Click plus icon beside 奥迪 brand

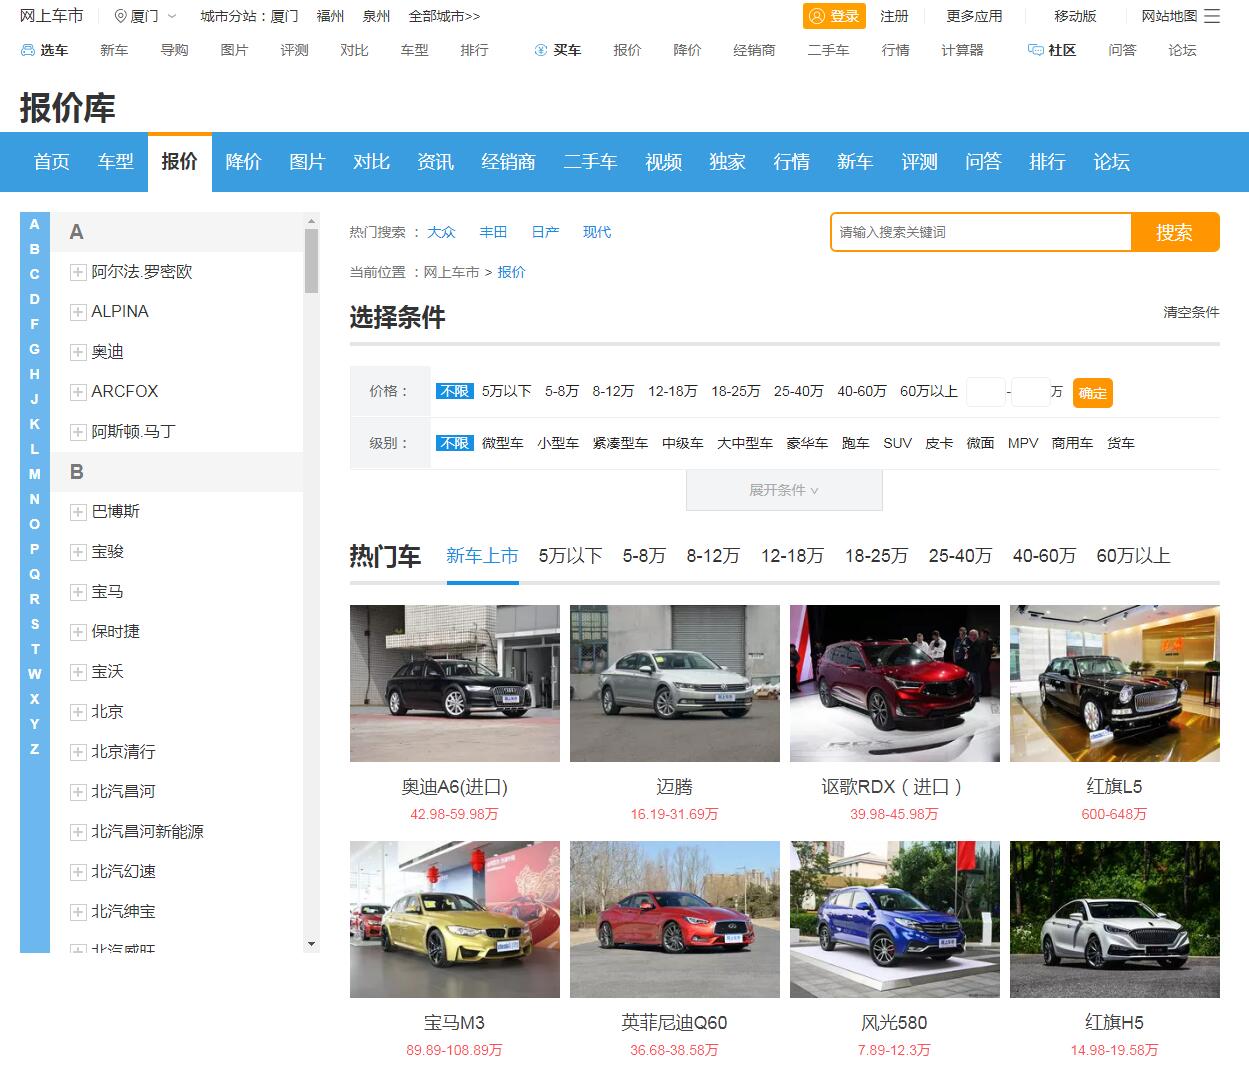(x=78, y=352)
